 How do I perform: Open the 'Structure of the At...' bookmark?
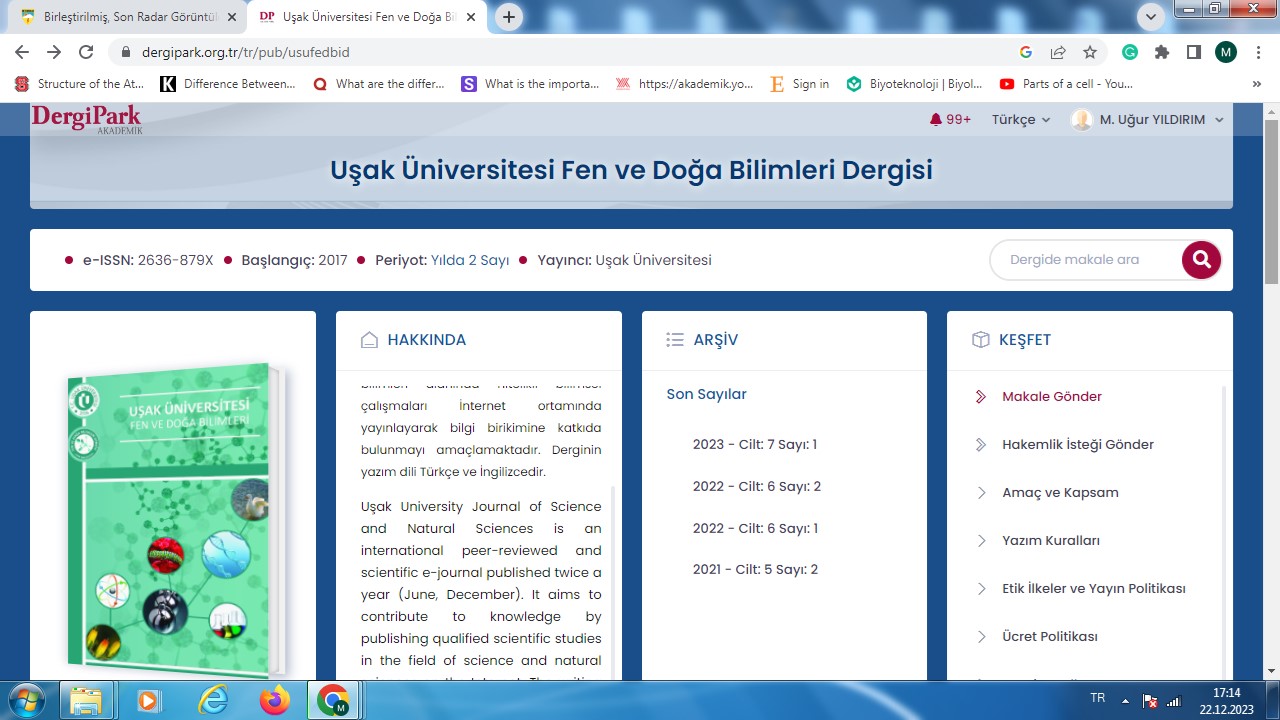point(81,84)
